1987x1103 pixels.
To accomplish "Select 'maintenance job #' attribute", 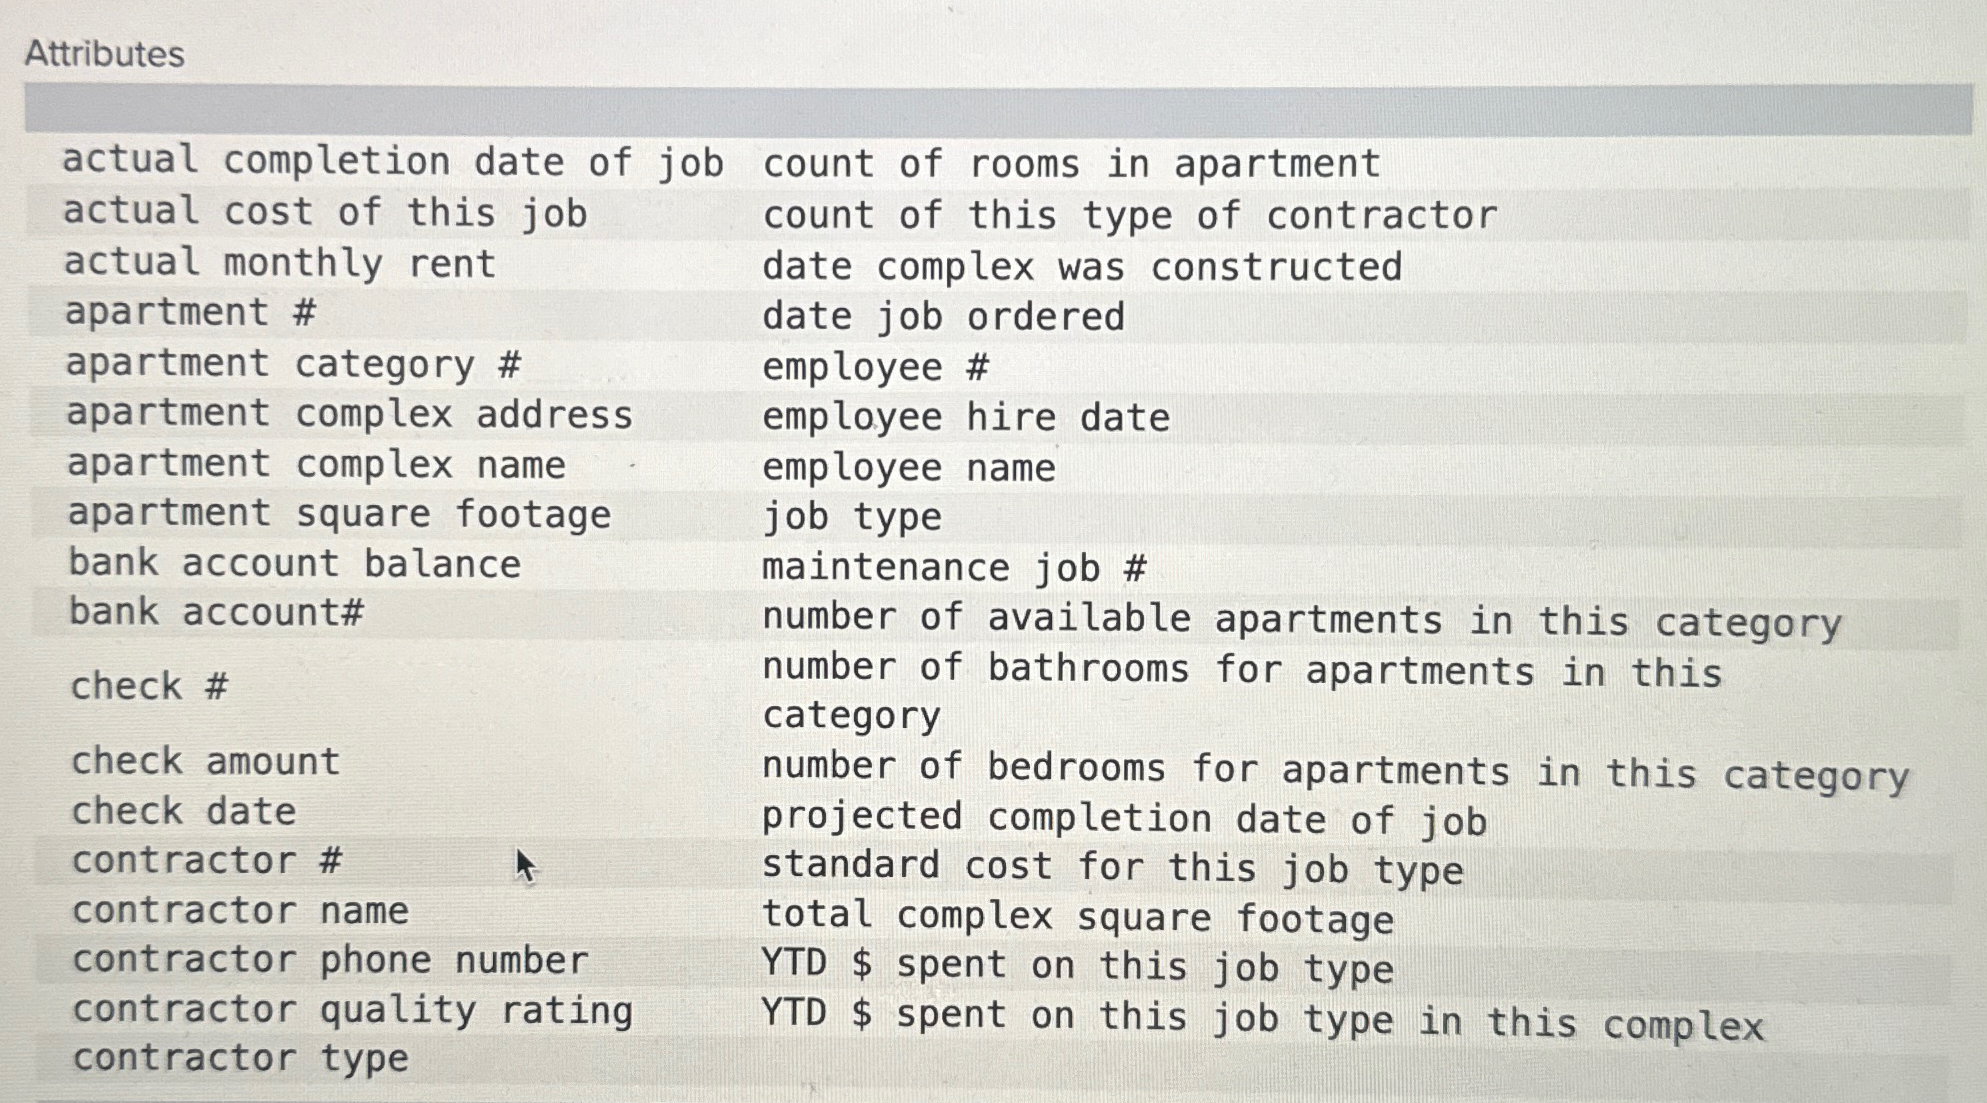I will [x=954, y=568].
